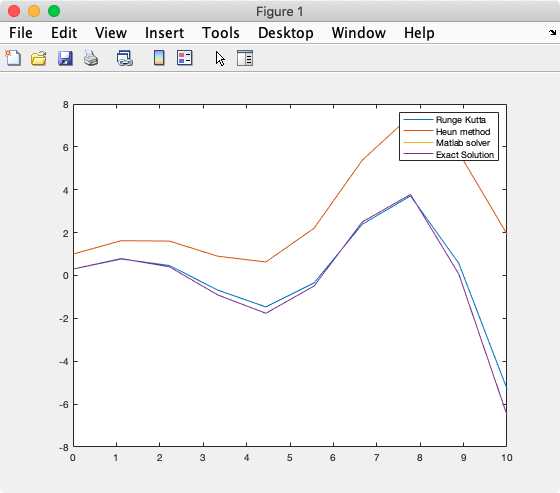Viewport: 560px width, 493px height.
Task: Open the Desktop menu
Action: [286, 33]
